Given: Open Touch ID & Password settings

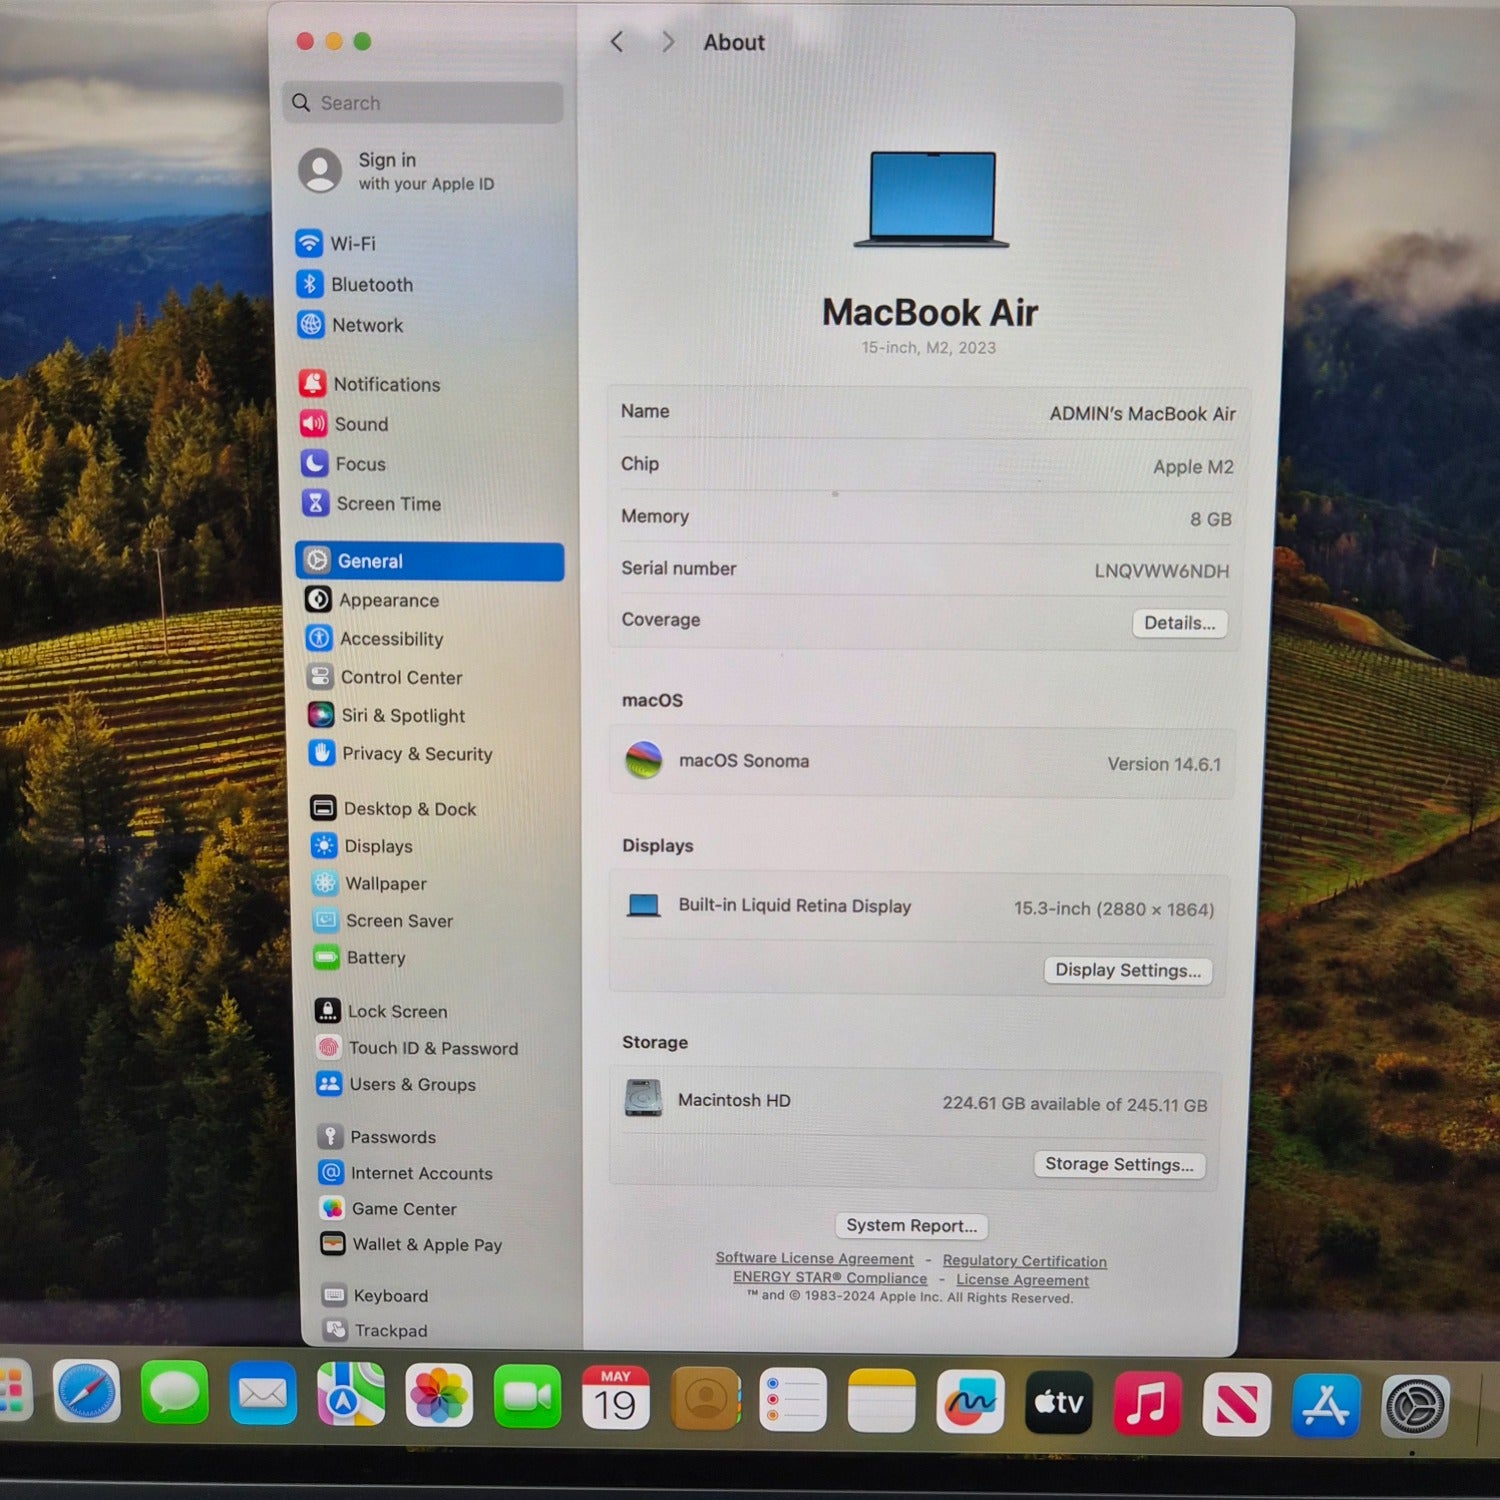Looking at the screenshot, I should click(417, 1048).
